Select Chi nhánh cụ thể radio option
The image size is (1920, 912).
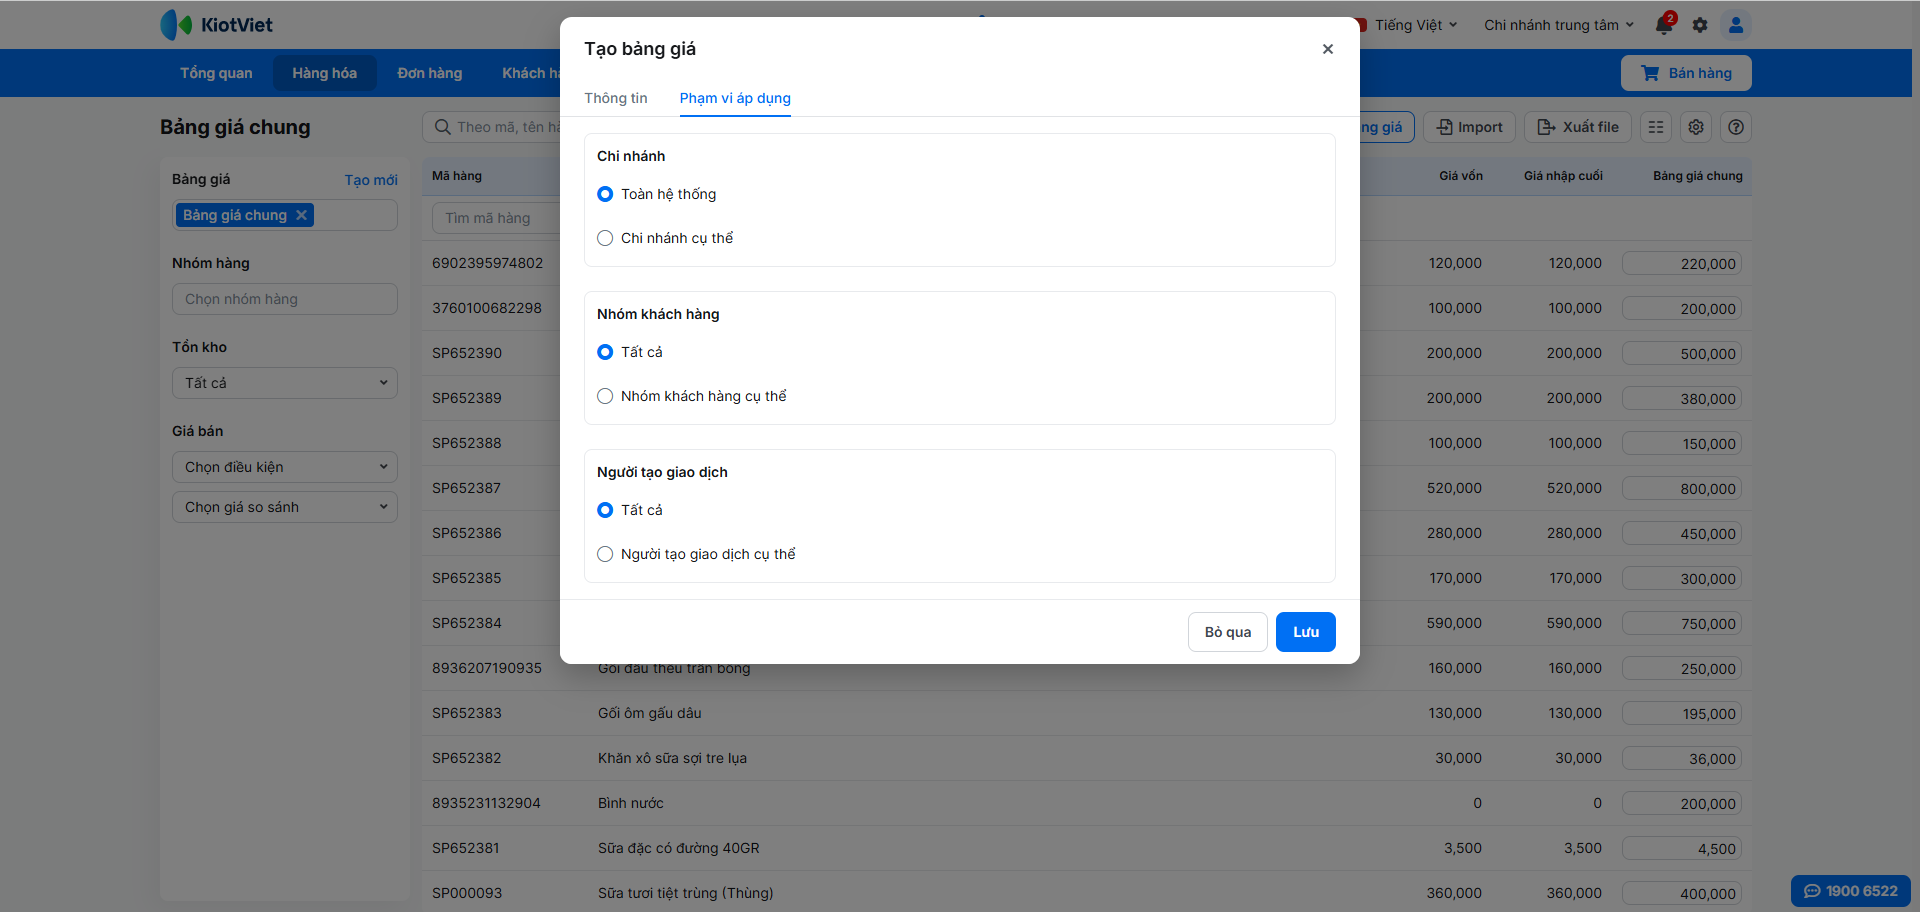(605, 238)
